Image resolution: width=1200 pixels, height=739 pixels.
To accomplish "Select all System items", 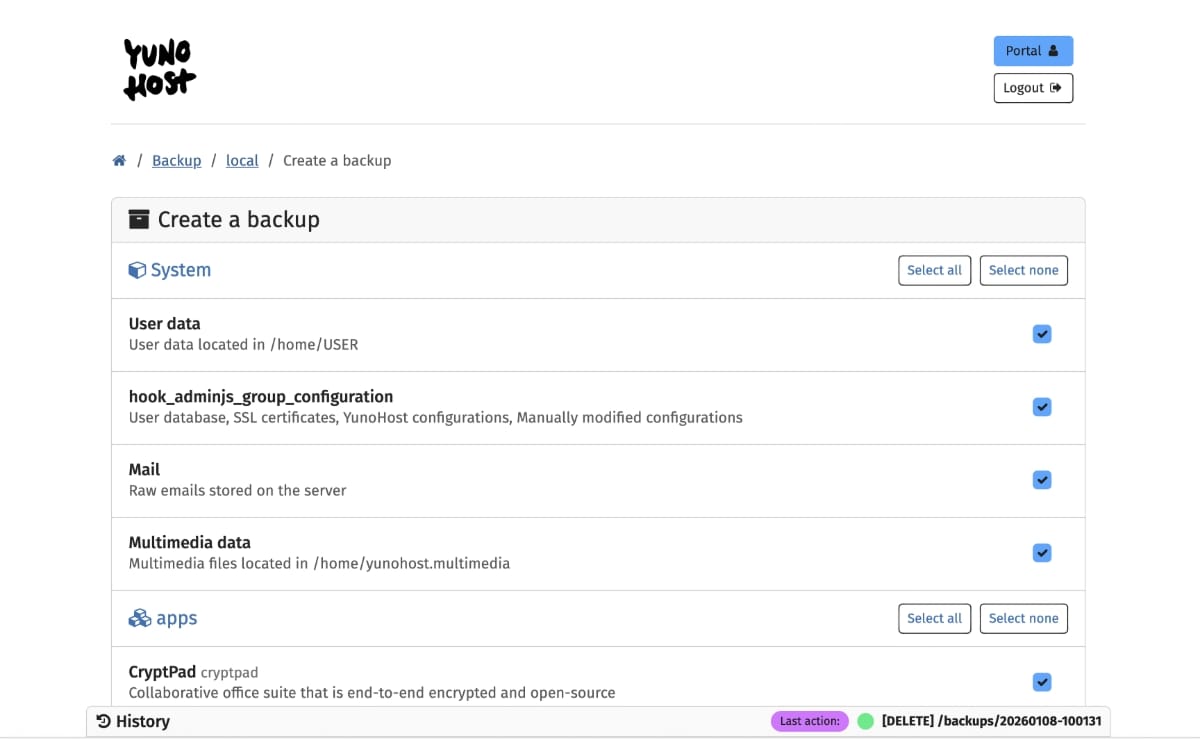I will point(934,270).
